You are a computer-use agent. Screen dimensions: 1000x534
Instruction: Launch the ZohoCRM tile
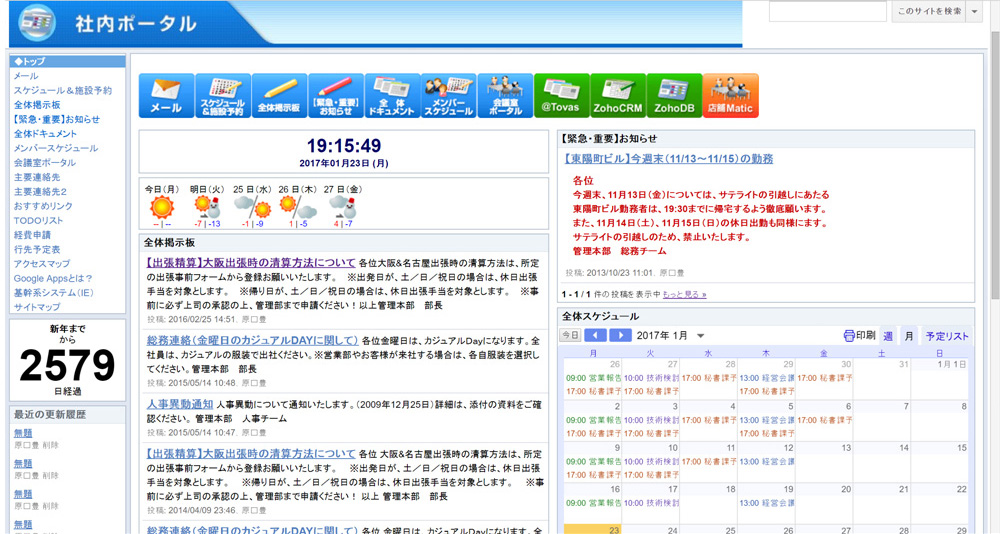pyautogui.click(x=617, y=96)
